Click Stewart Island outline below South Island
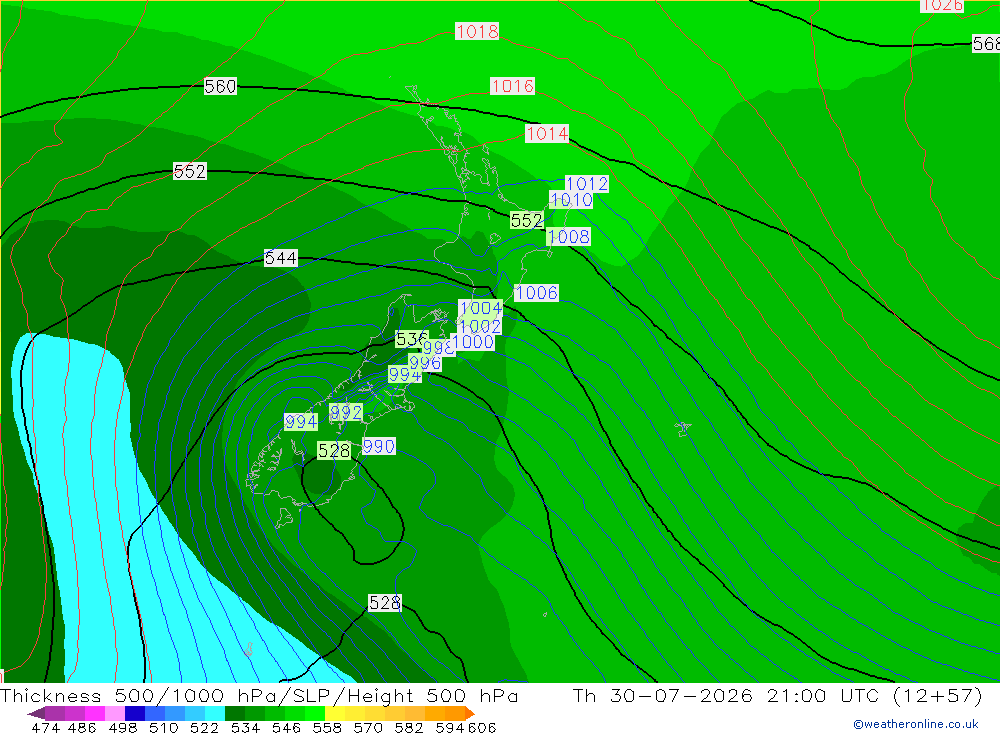1000x733 pixels. (x=284, y=517)
